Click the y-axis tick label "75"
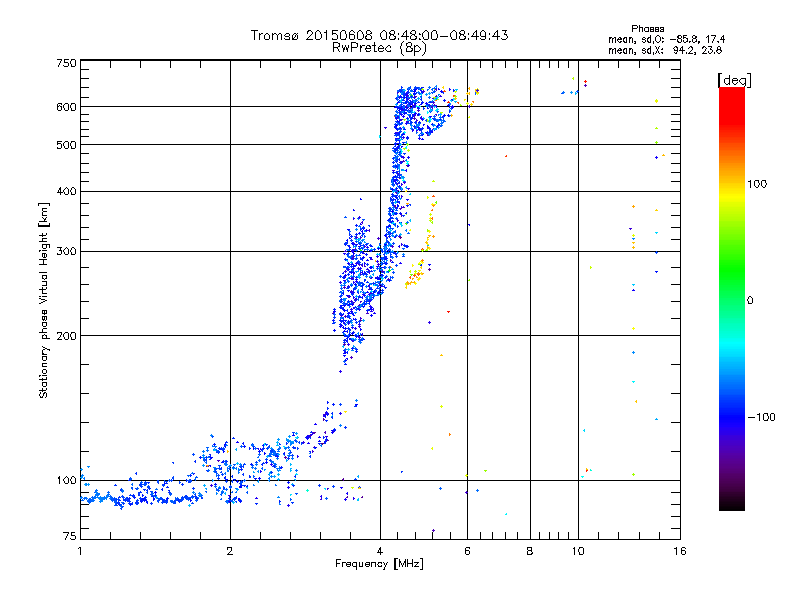Screen dimensions: 800x600 pos(70,536)
